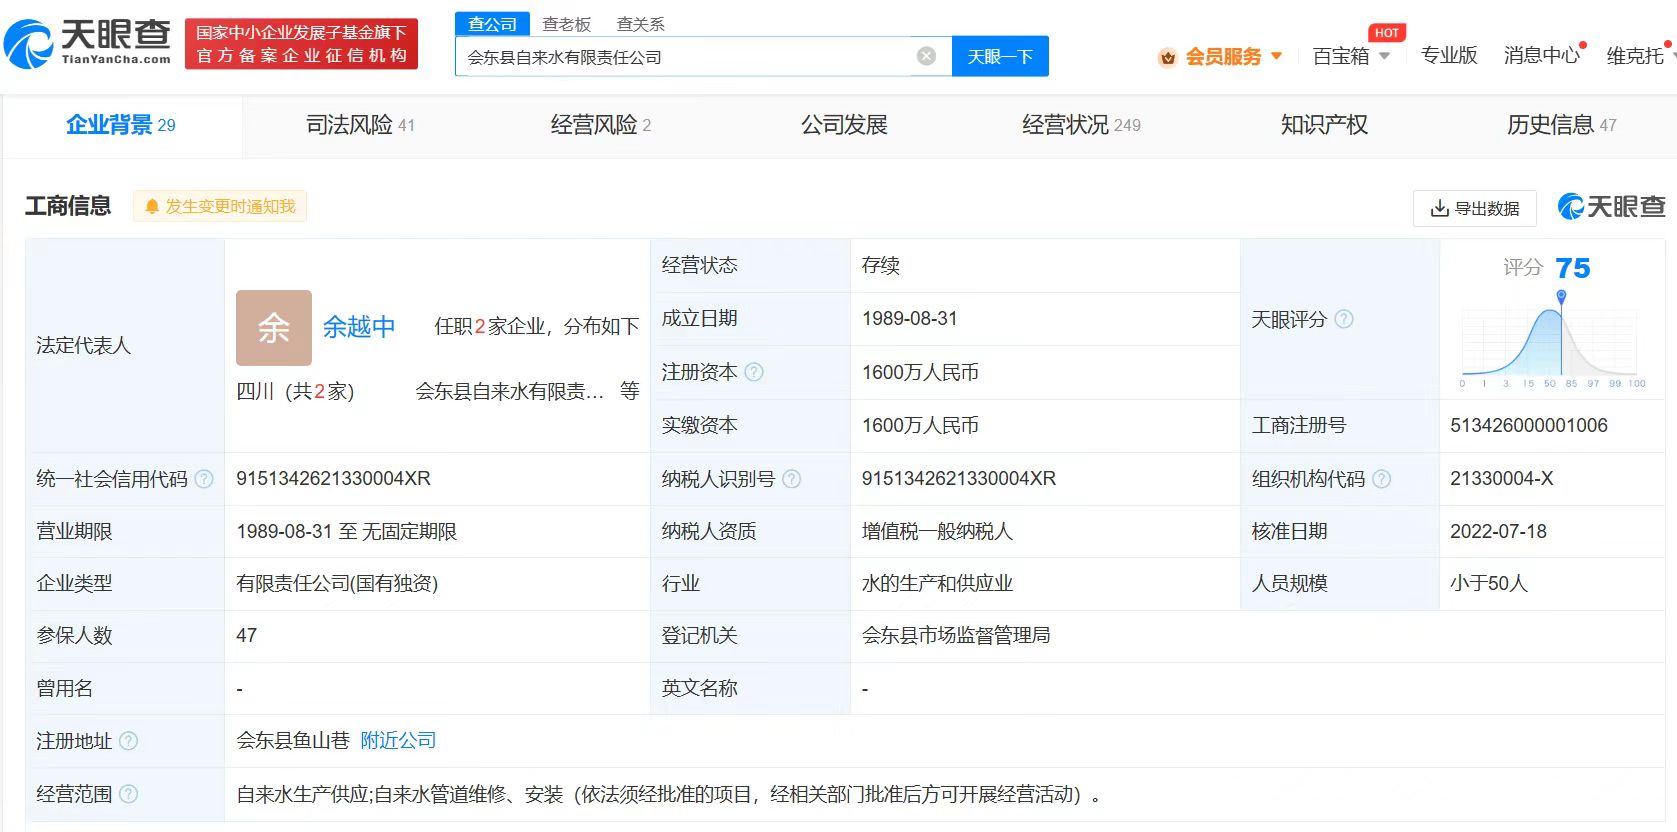Image resolution: width=1677 pixels, height=832 pixels.
Task: Open help for 注册资本 question icon
Action: pyautogui.click(x=754, y=372)
